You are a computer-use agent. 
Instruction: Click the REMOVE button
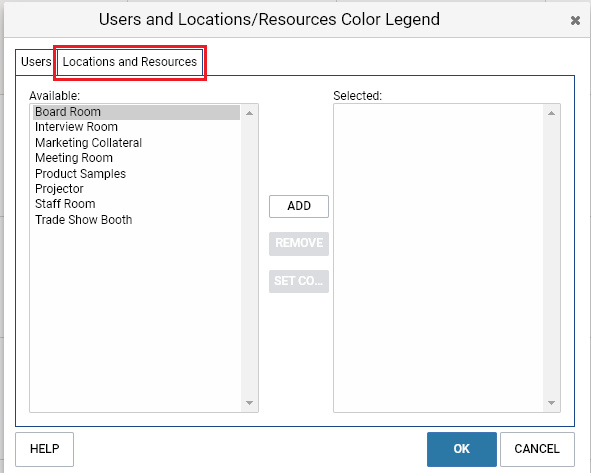[x=299, y=243]
